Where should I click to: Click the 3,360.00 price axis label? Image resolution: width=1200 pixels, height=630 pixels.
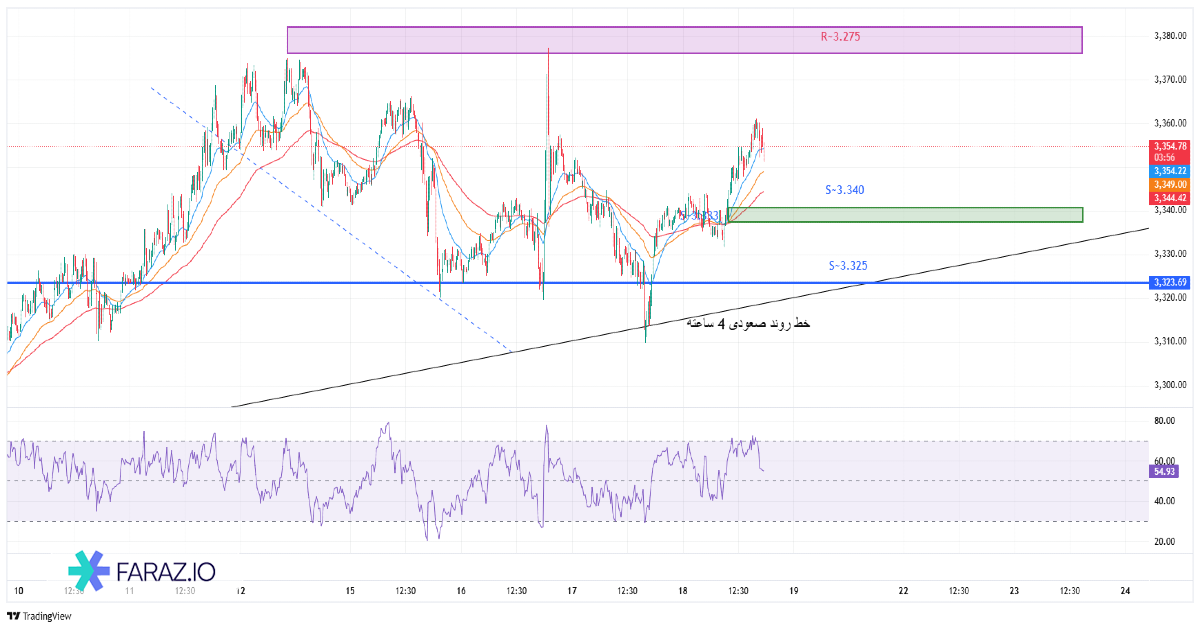pyautogui.click(x=1169, y=123)
